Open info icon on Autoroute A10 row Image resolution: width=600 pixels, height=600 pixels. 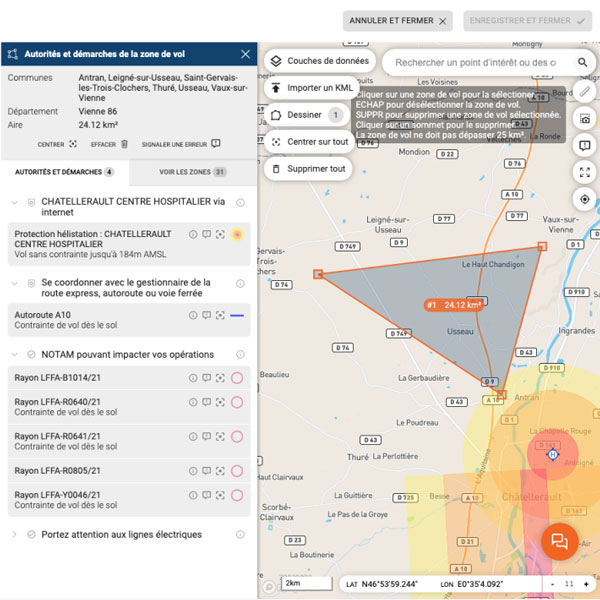pos(193,315)
